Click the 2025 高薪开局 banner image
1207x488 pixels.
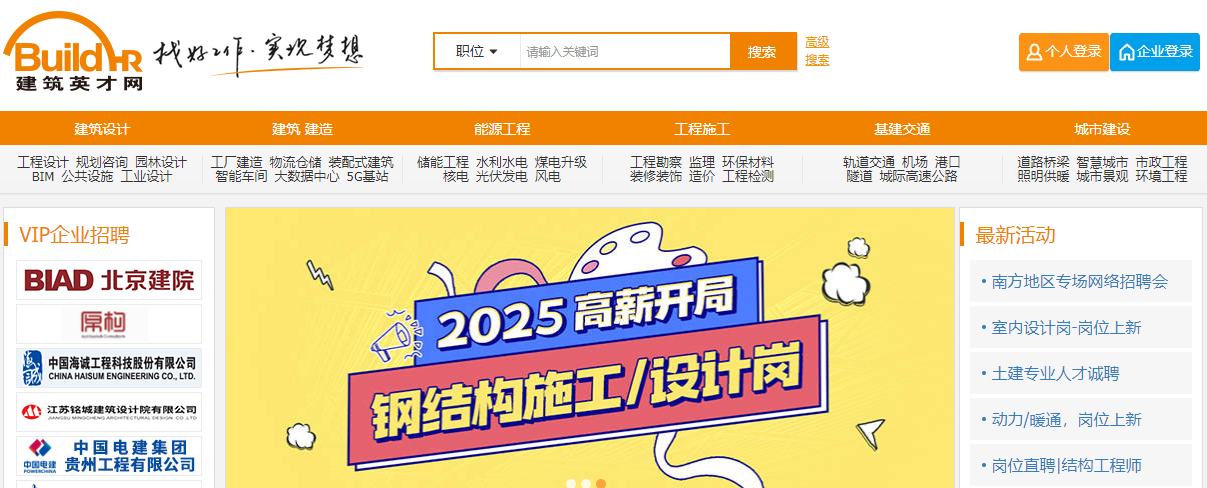[590, 348]
